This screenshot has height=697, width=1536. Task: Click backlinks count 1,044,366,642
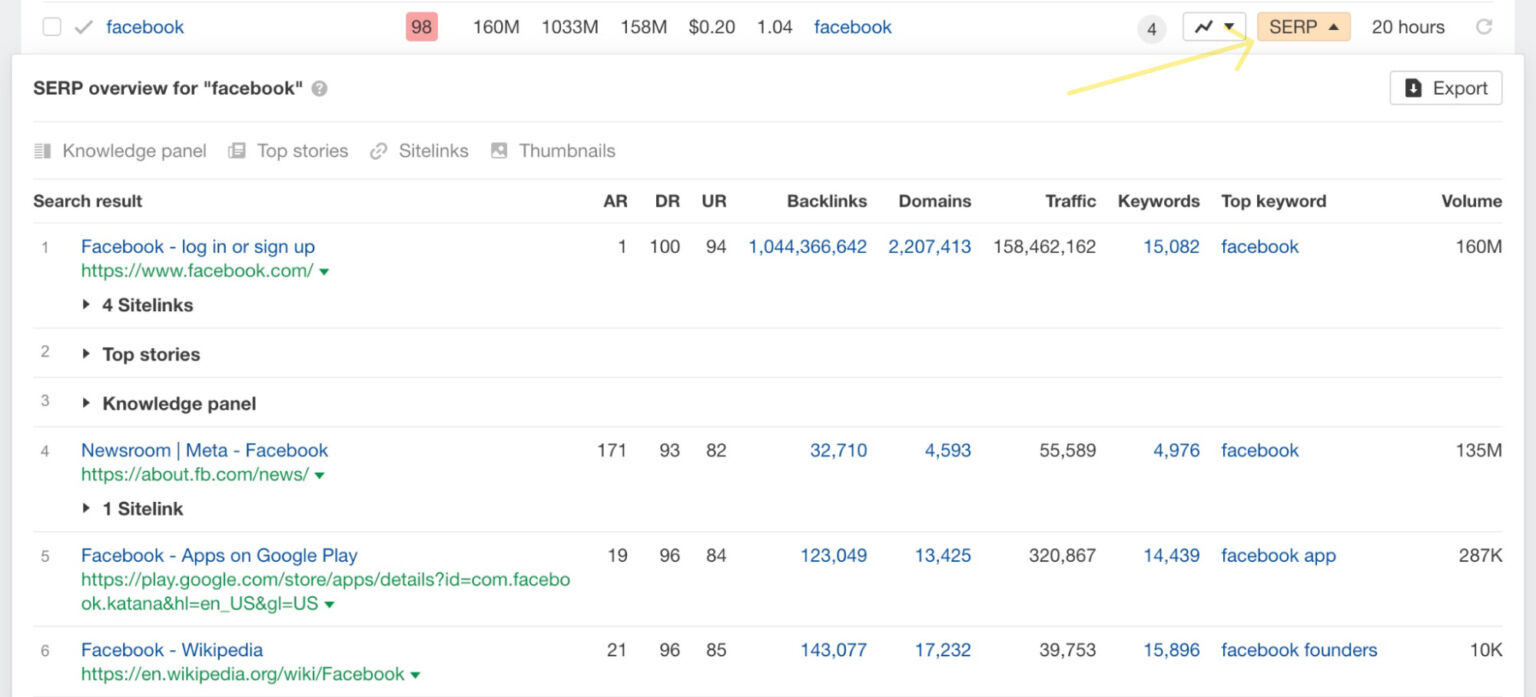(x=807, y=247)
